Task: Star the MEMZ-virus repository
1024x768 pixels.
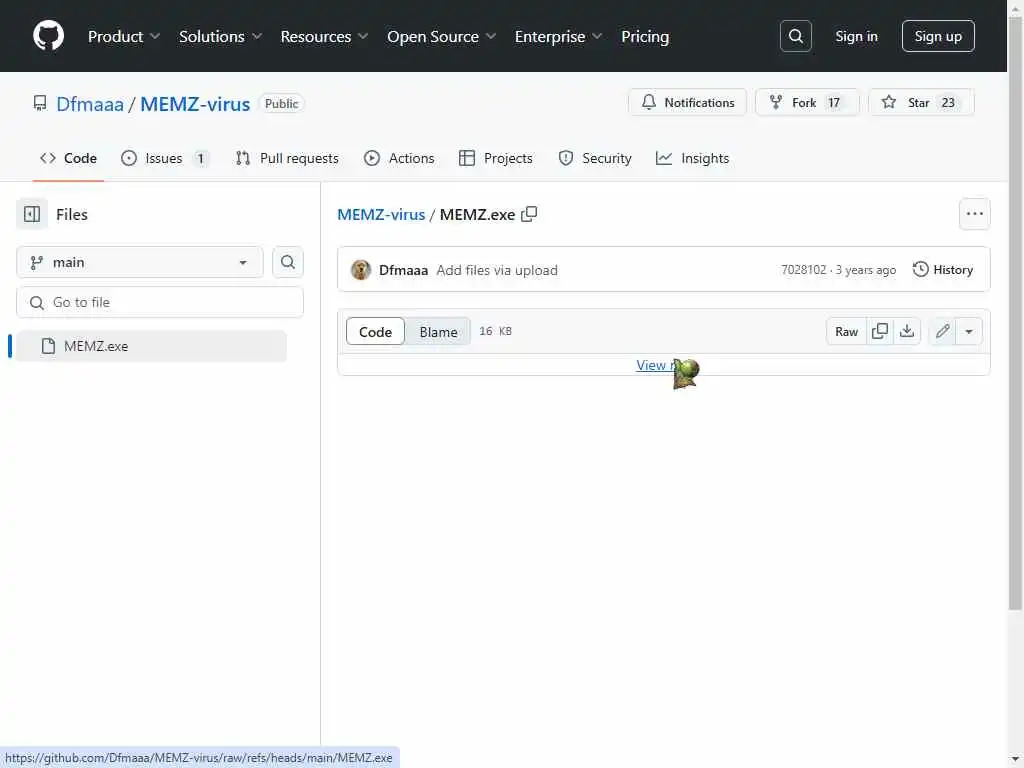Action: click(x=921, y=103)
